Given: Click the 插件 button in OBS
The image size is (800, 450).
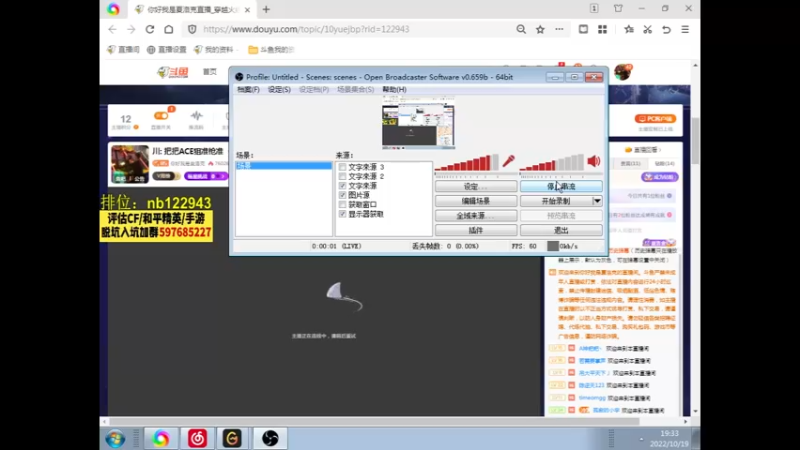Looking at the screenshot, I should (x=476, y=231).
